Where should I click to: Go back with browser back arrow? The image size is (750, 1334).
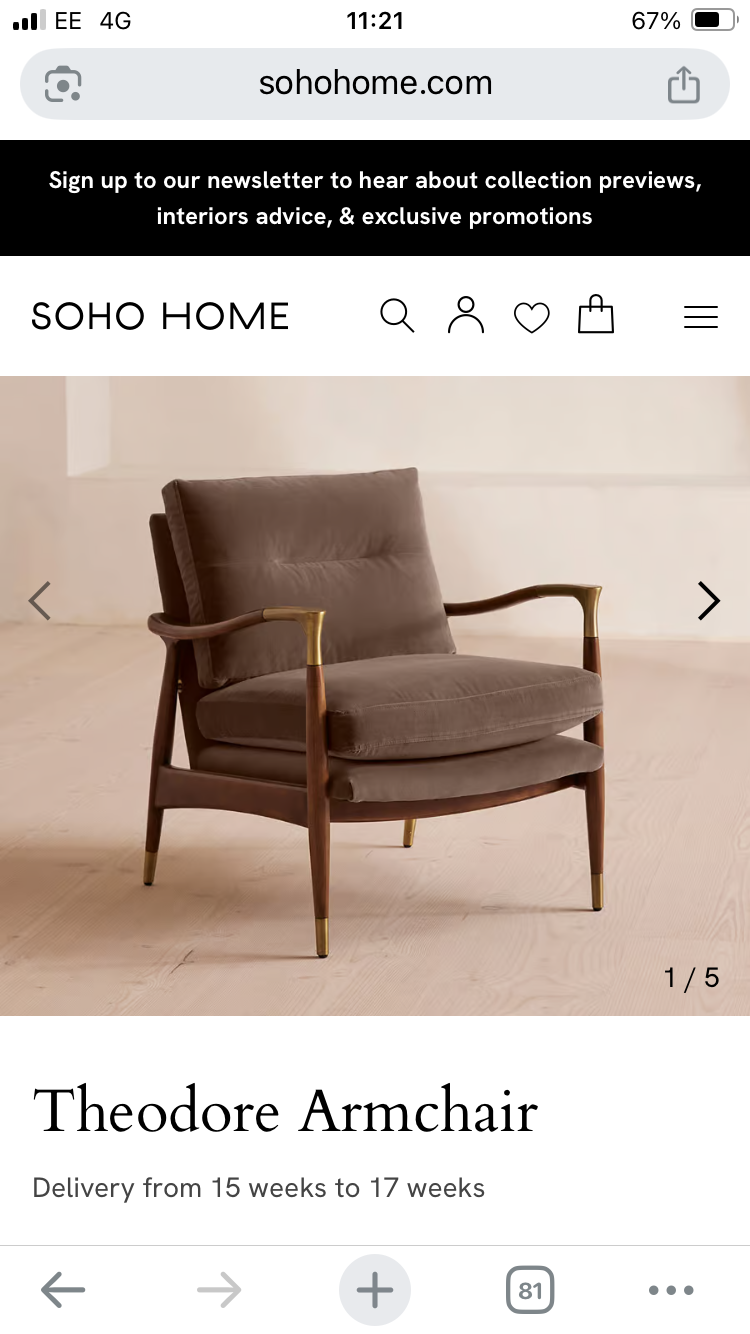click(x=63, y=1290)
